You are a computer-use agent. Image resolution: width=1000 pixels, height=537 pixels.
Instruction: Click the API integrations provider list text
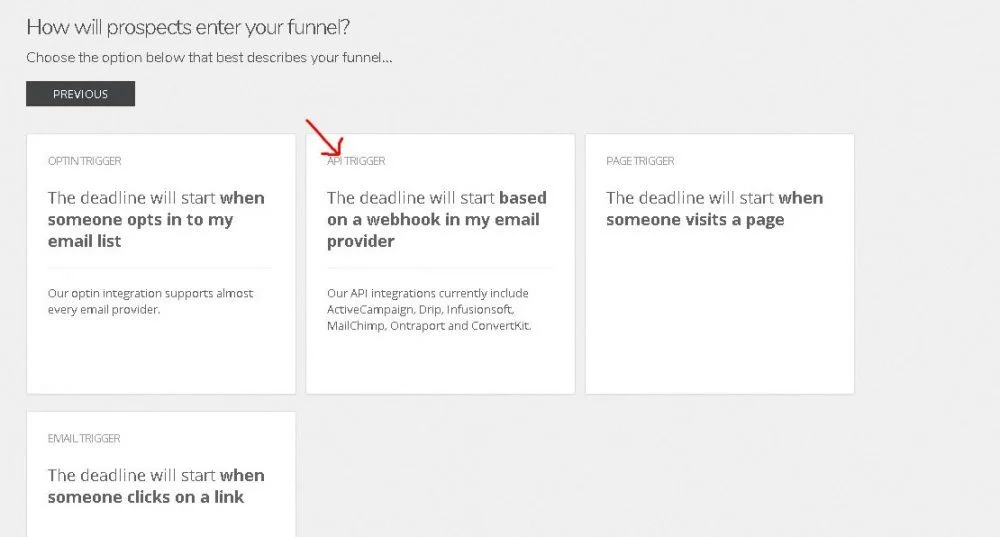428,309
